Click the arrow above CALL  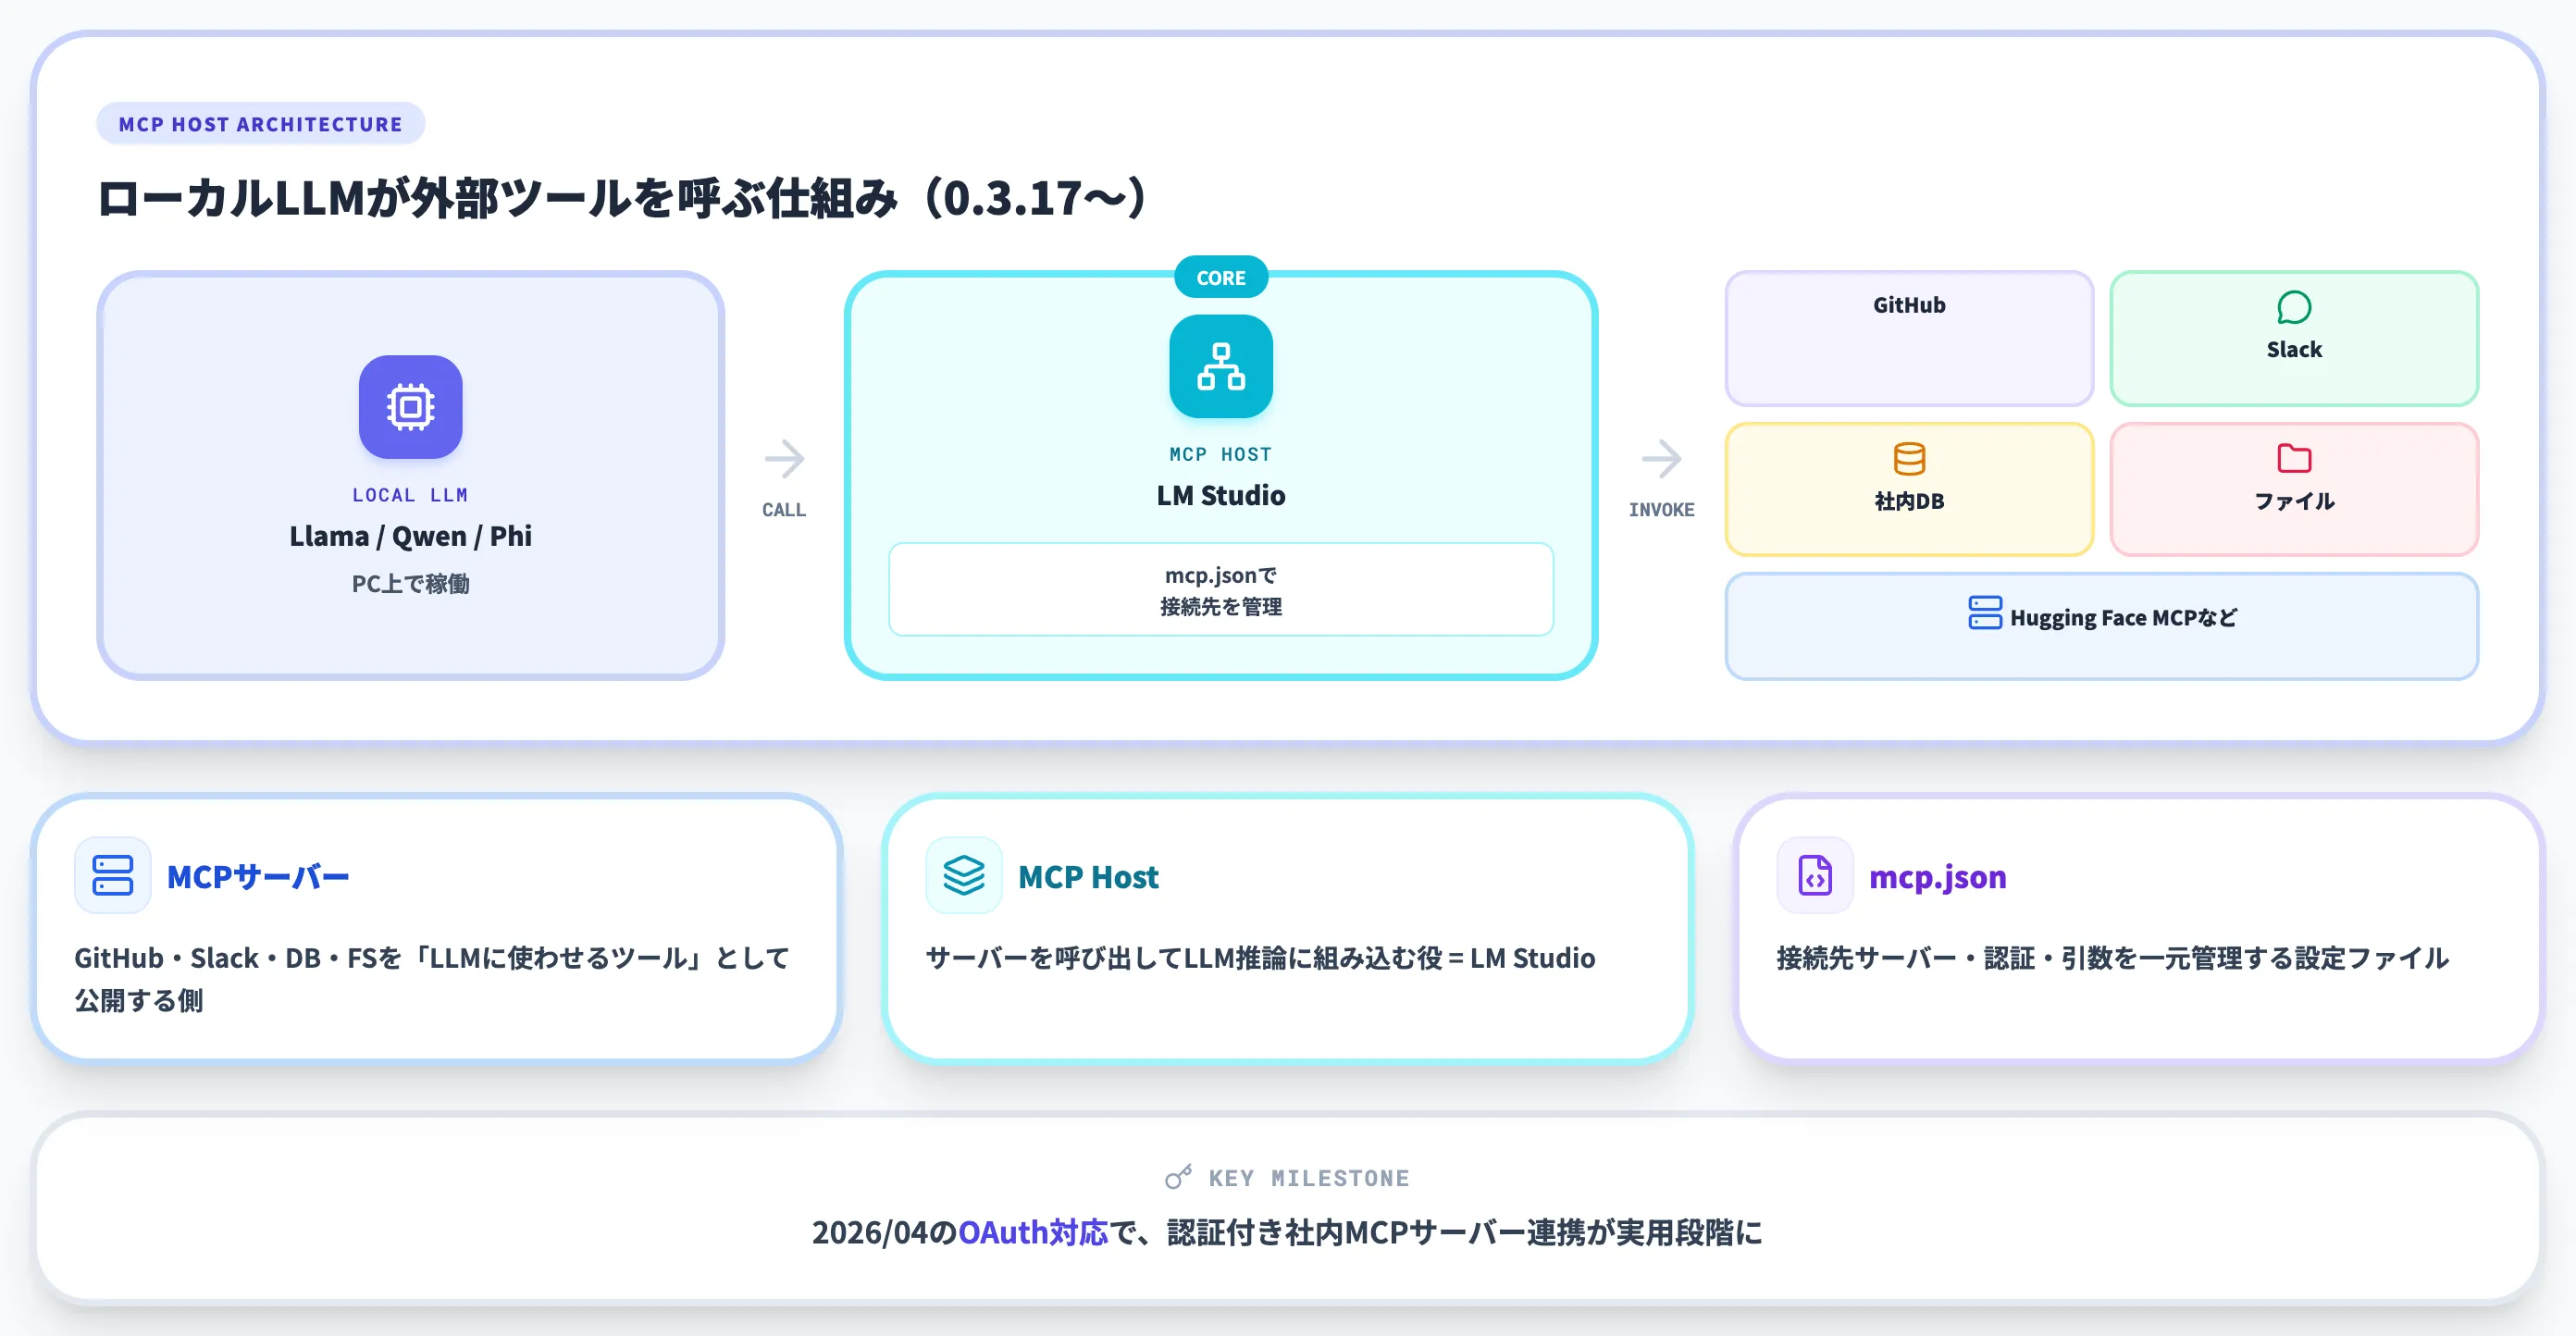tap(784, 459)
